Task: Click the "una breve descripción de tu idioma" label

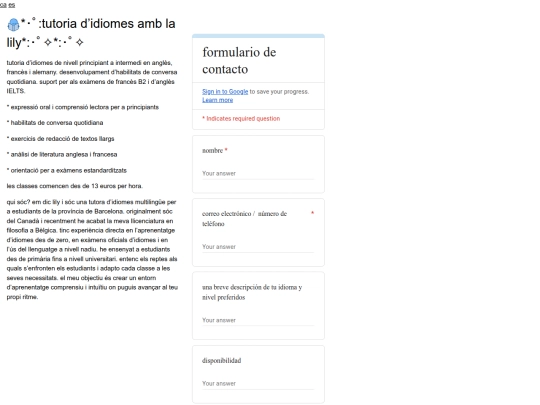Action: click(x=252, y=292)
